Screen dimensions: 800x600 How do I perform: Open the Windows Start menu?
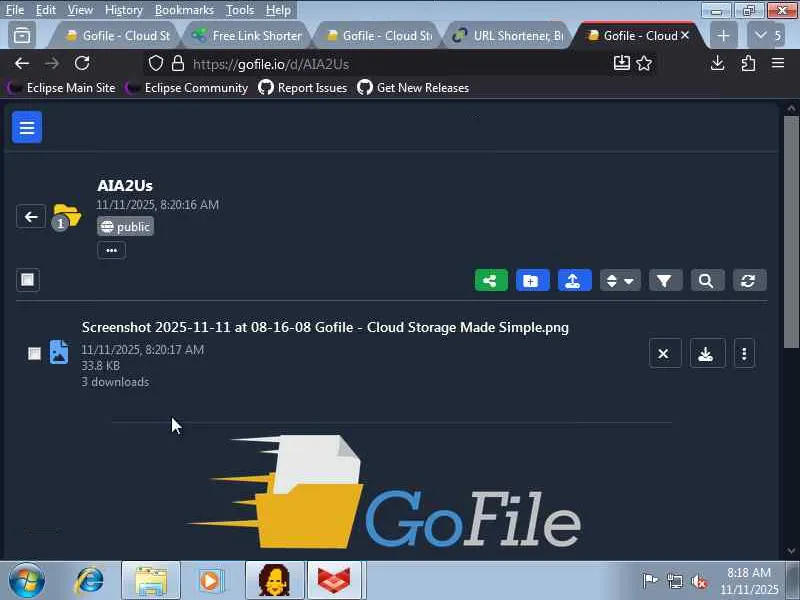point(26,581)
